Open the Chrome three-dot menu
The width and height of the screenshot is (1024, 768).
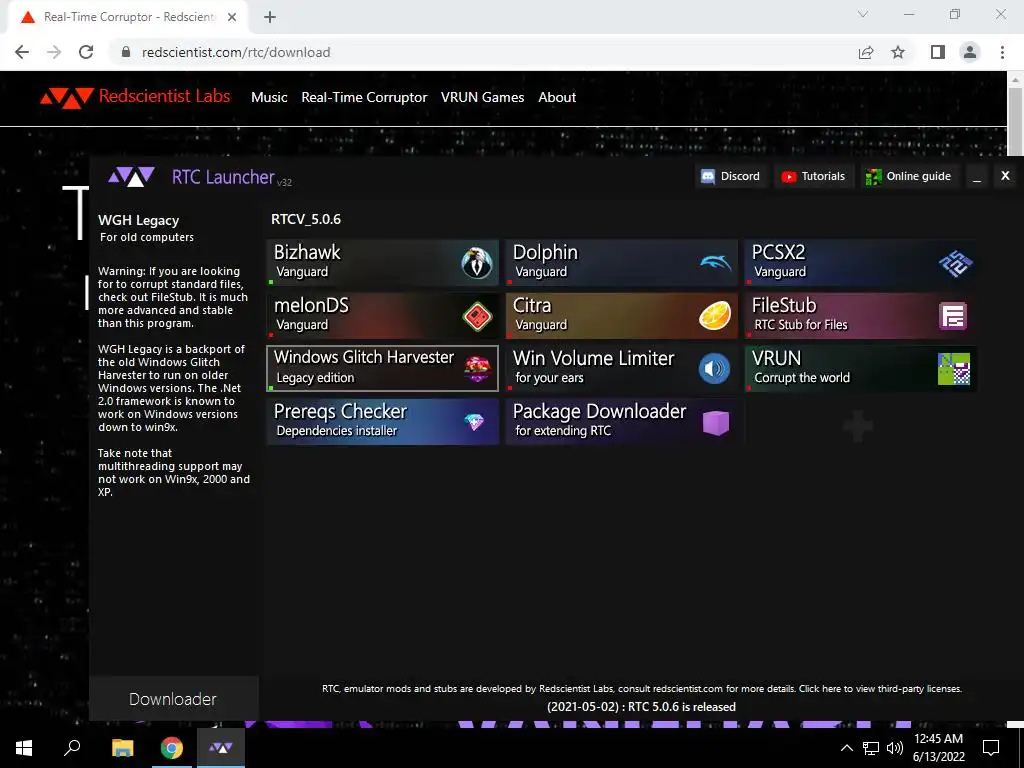pos(1002,52)
